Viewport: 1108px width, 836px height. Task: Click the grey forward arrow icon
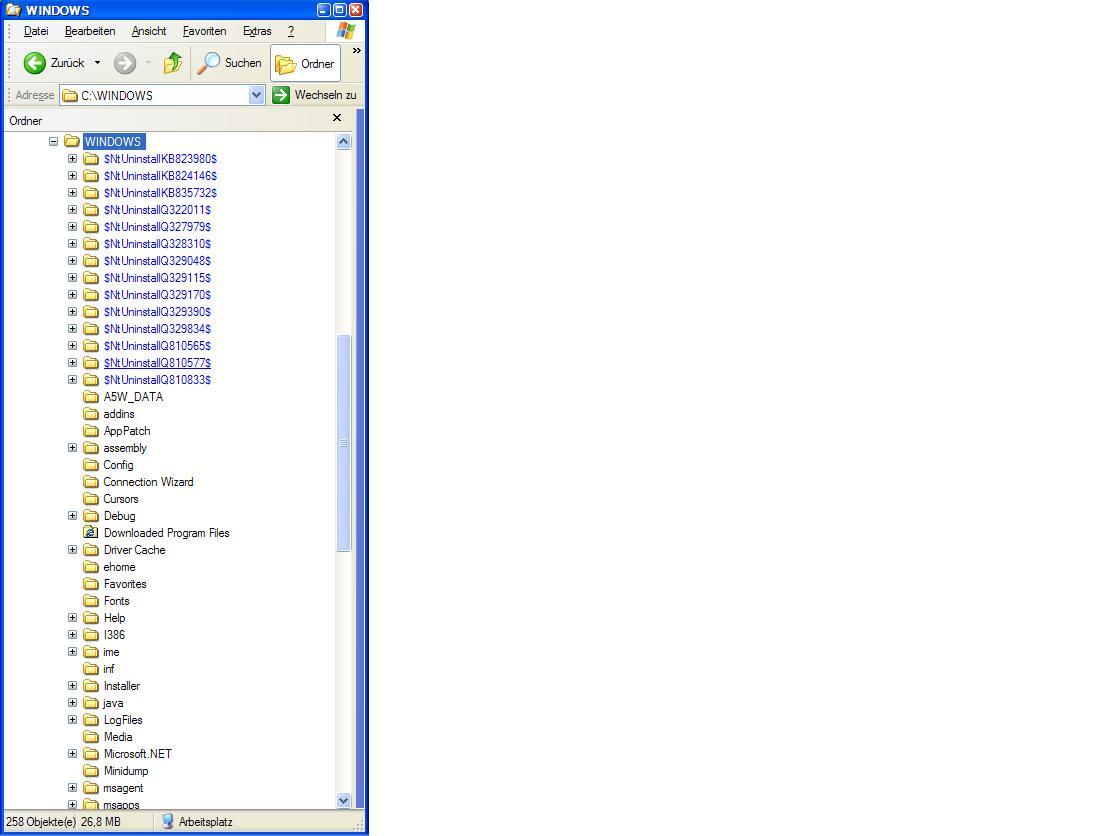[125, 63]
